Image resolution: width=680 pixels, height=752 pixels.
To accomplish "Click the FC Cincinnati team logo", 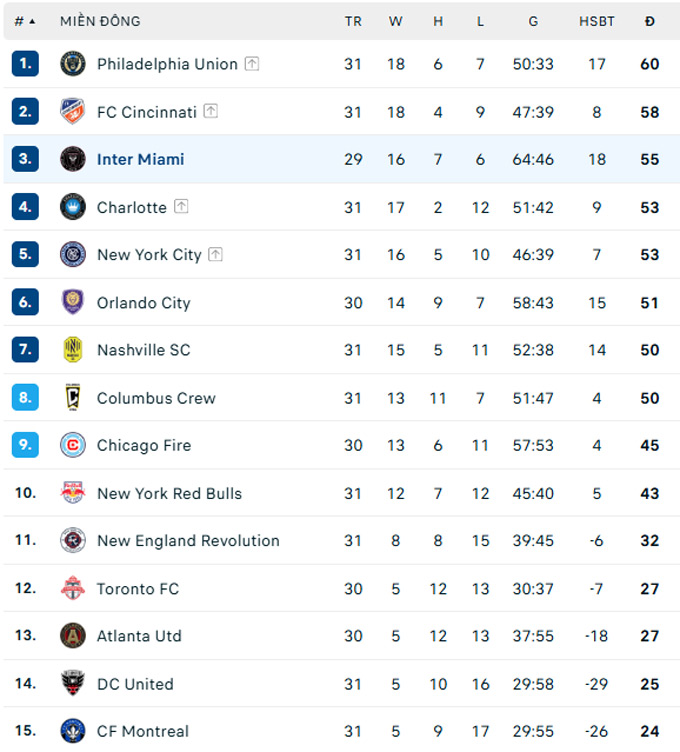I will click(x=72, y=112).
